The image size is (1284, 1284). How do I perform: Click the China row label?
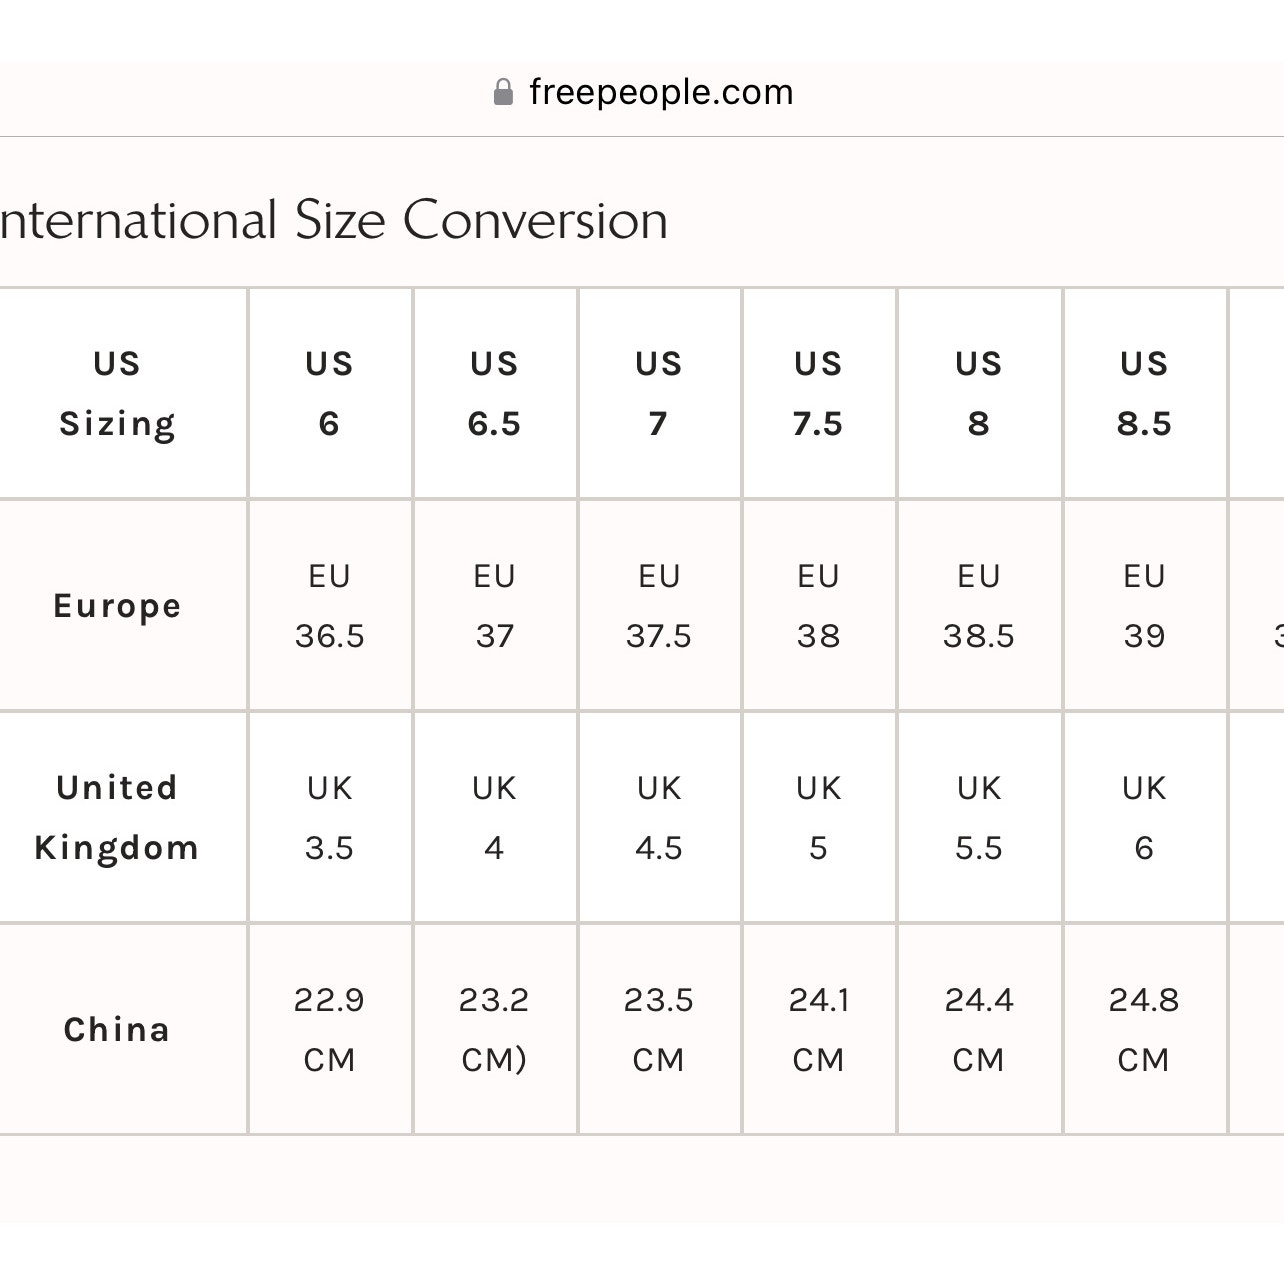(x=117, y=1030)
